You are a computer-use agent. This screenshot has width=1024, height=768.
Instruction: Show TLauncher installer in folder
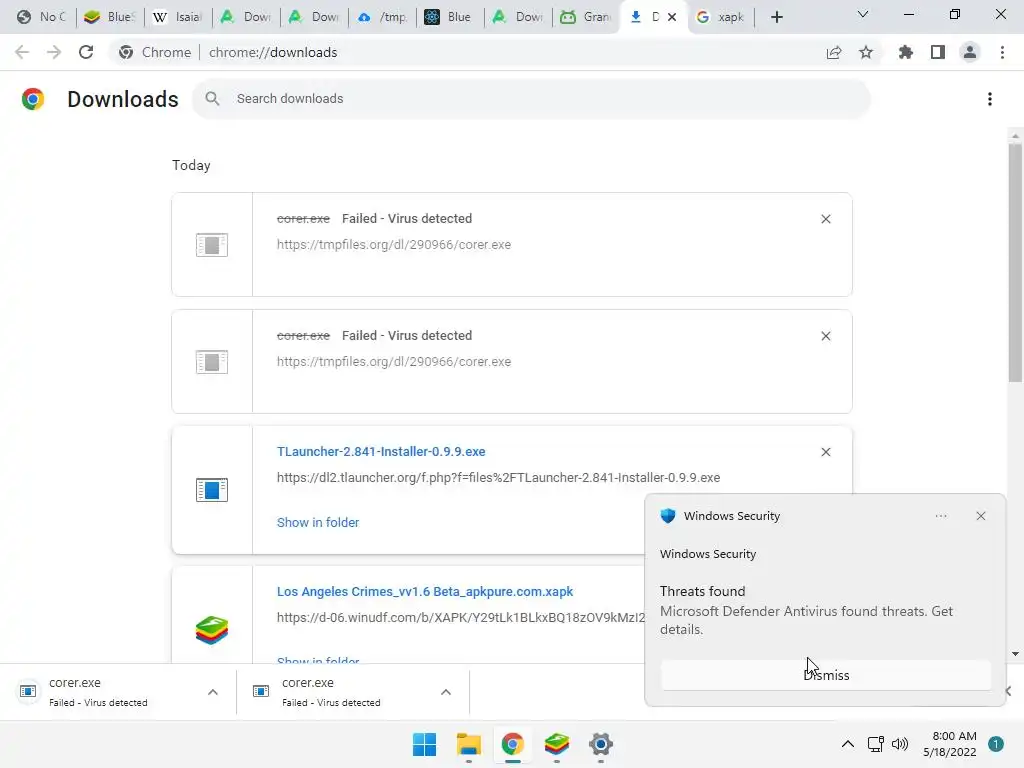[x=317, y=522]
